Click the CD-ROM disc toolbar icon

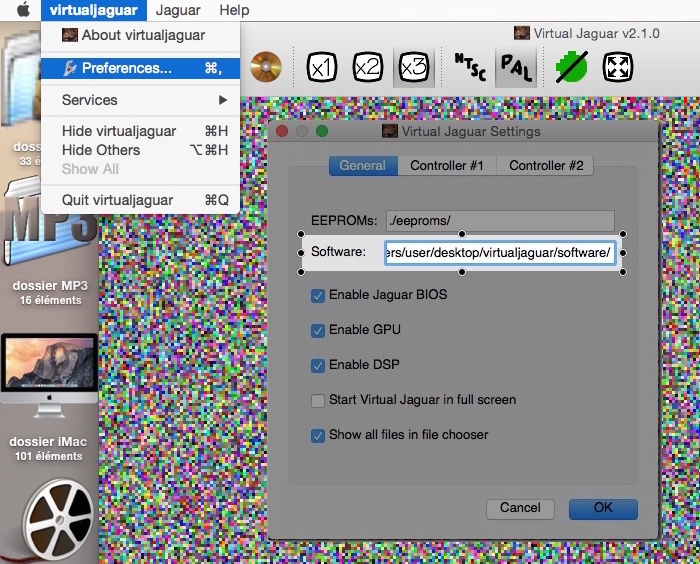coord(266,67)
